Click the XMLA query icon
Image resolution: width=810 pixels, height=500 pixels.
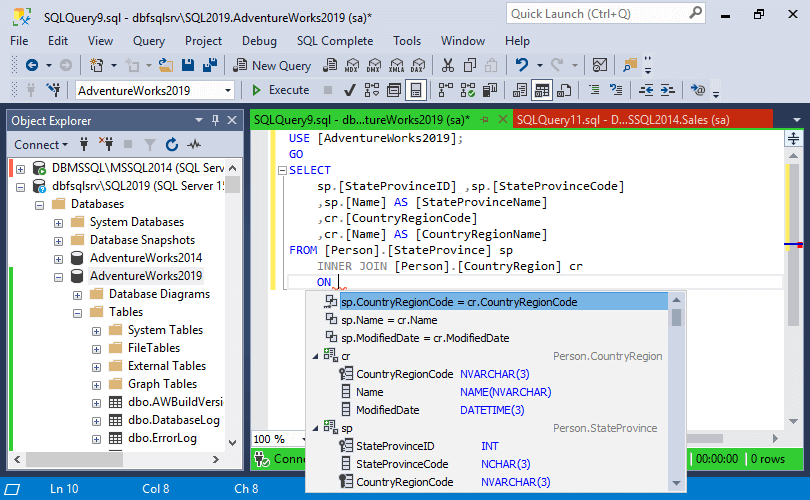click(x=396, y=66)
